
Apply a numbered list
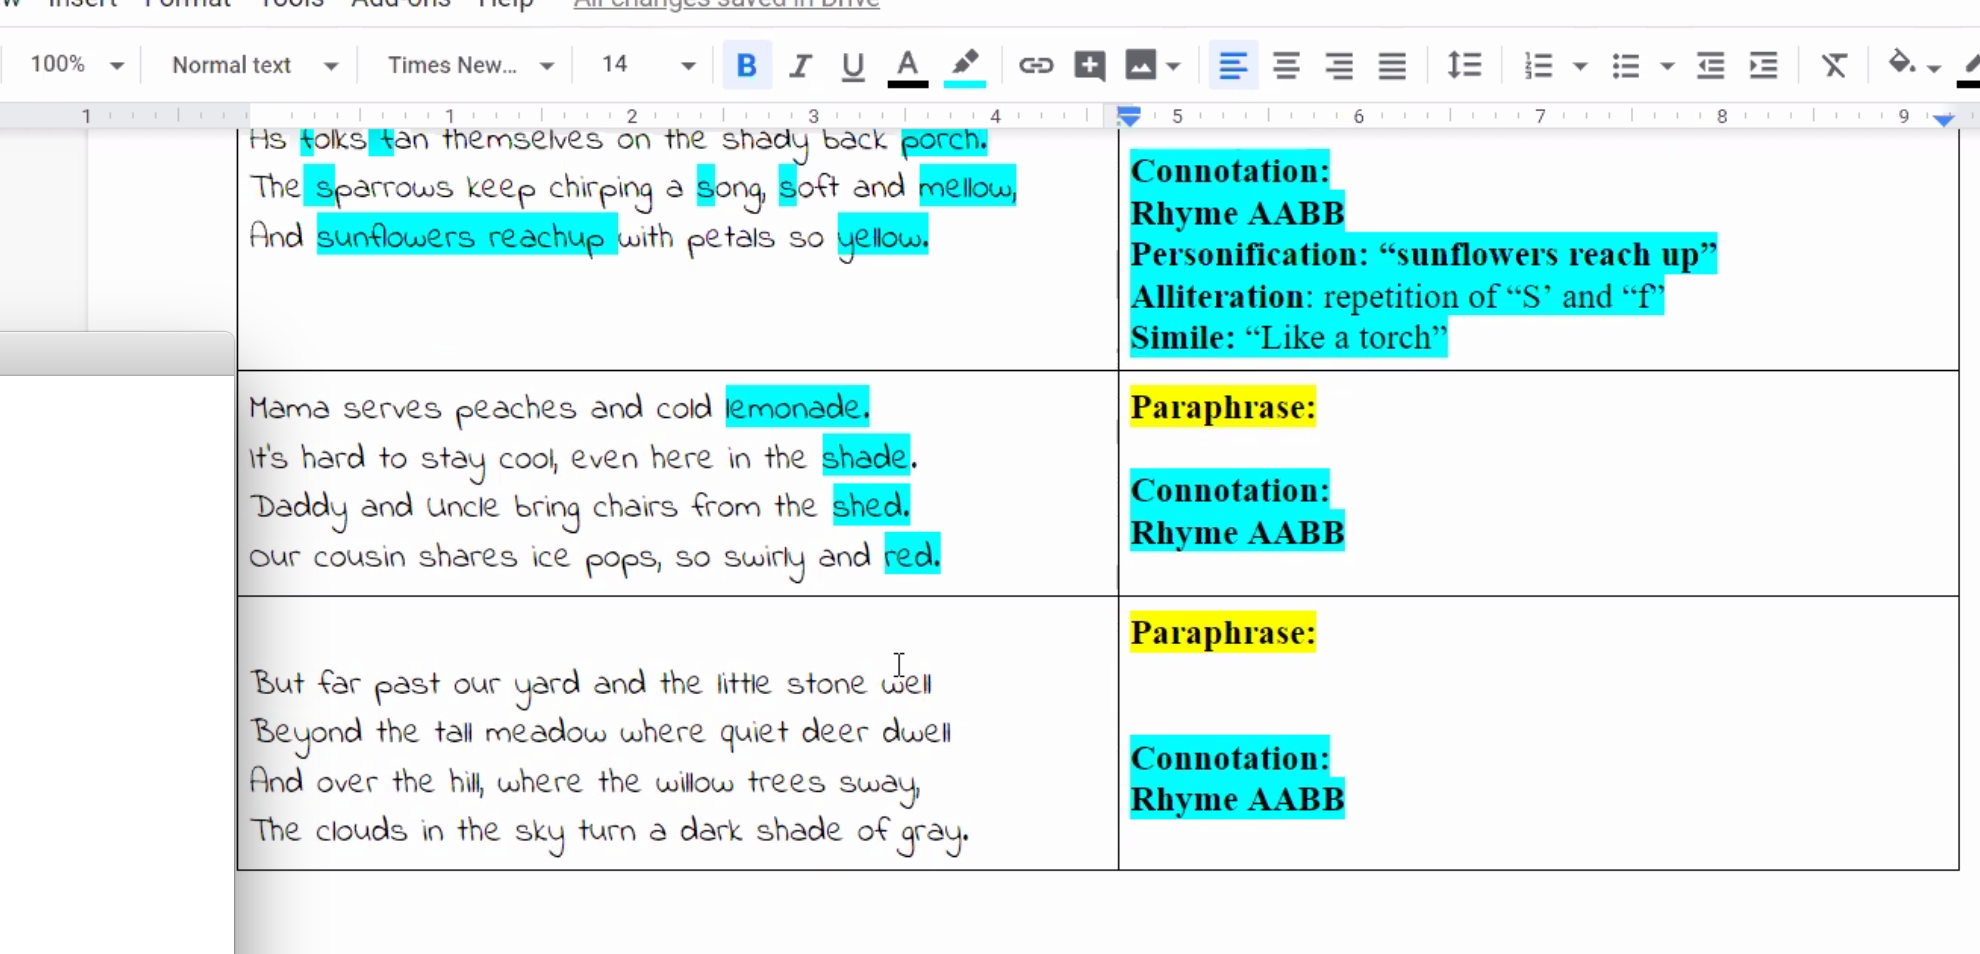[x=1538, y=66]
